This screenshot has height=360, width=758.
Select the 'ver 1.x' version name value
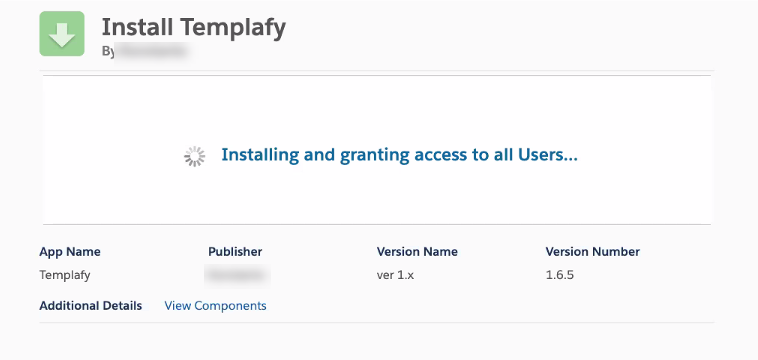click(395, 275)
